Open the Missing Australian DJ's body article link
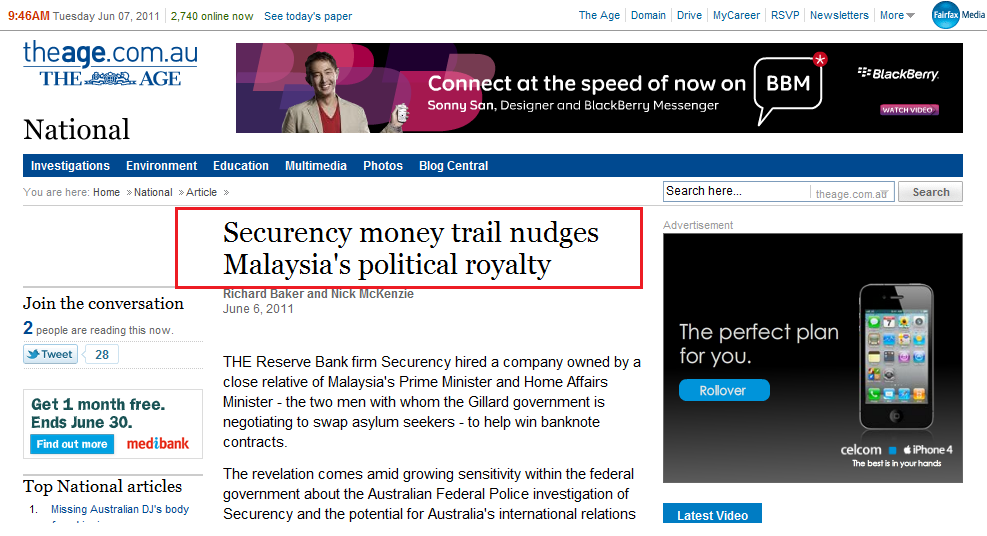The height and width of the screenshot is (536, 987). 120,509
